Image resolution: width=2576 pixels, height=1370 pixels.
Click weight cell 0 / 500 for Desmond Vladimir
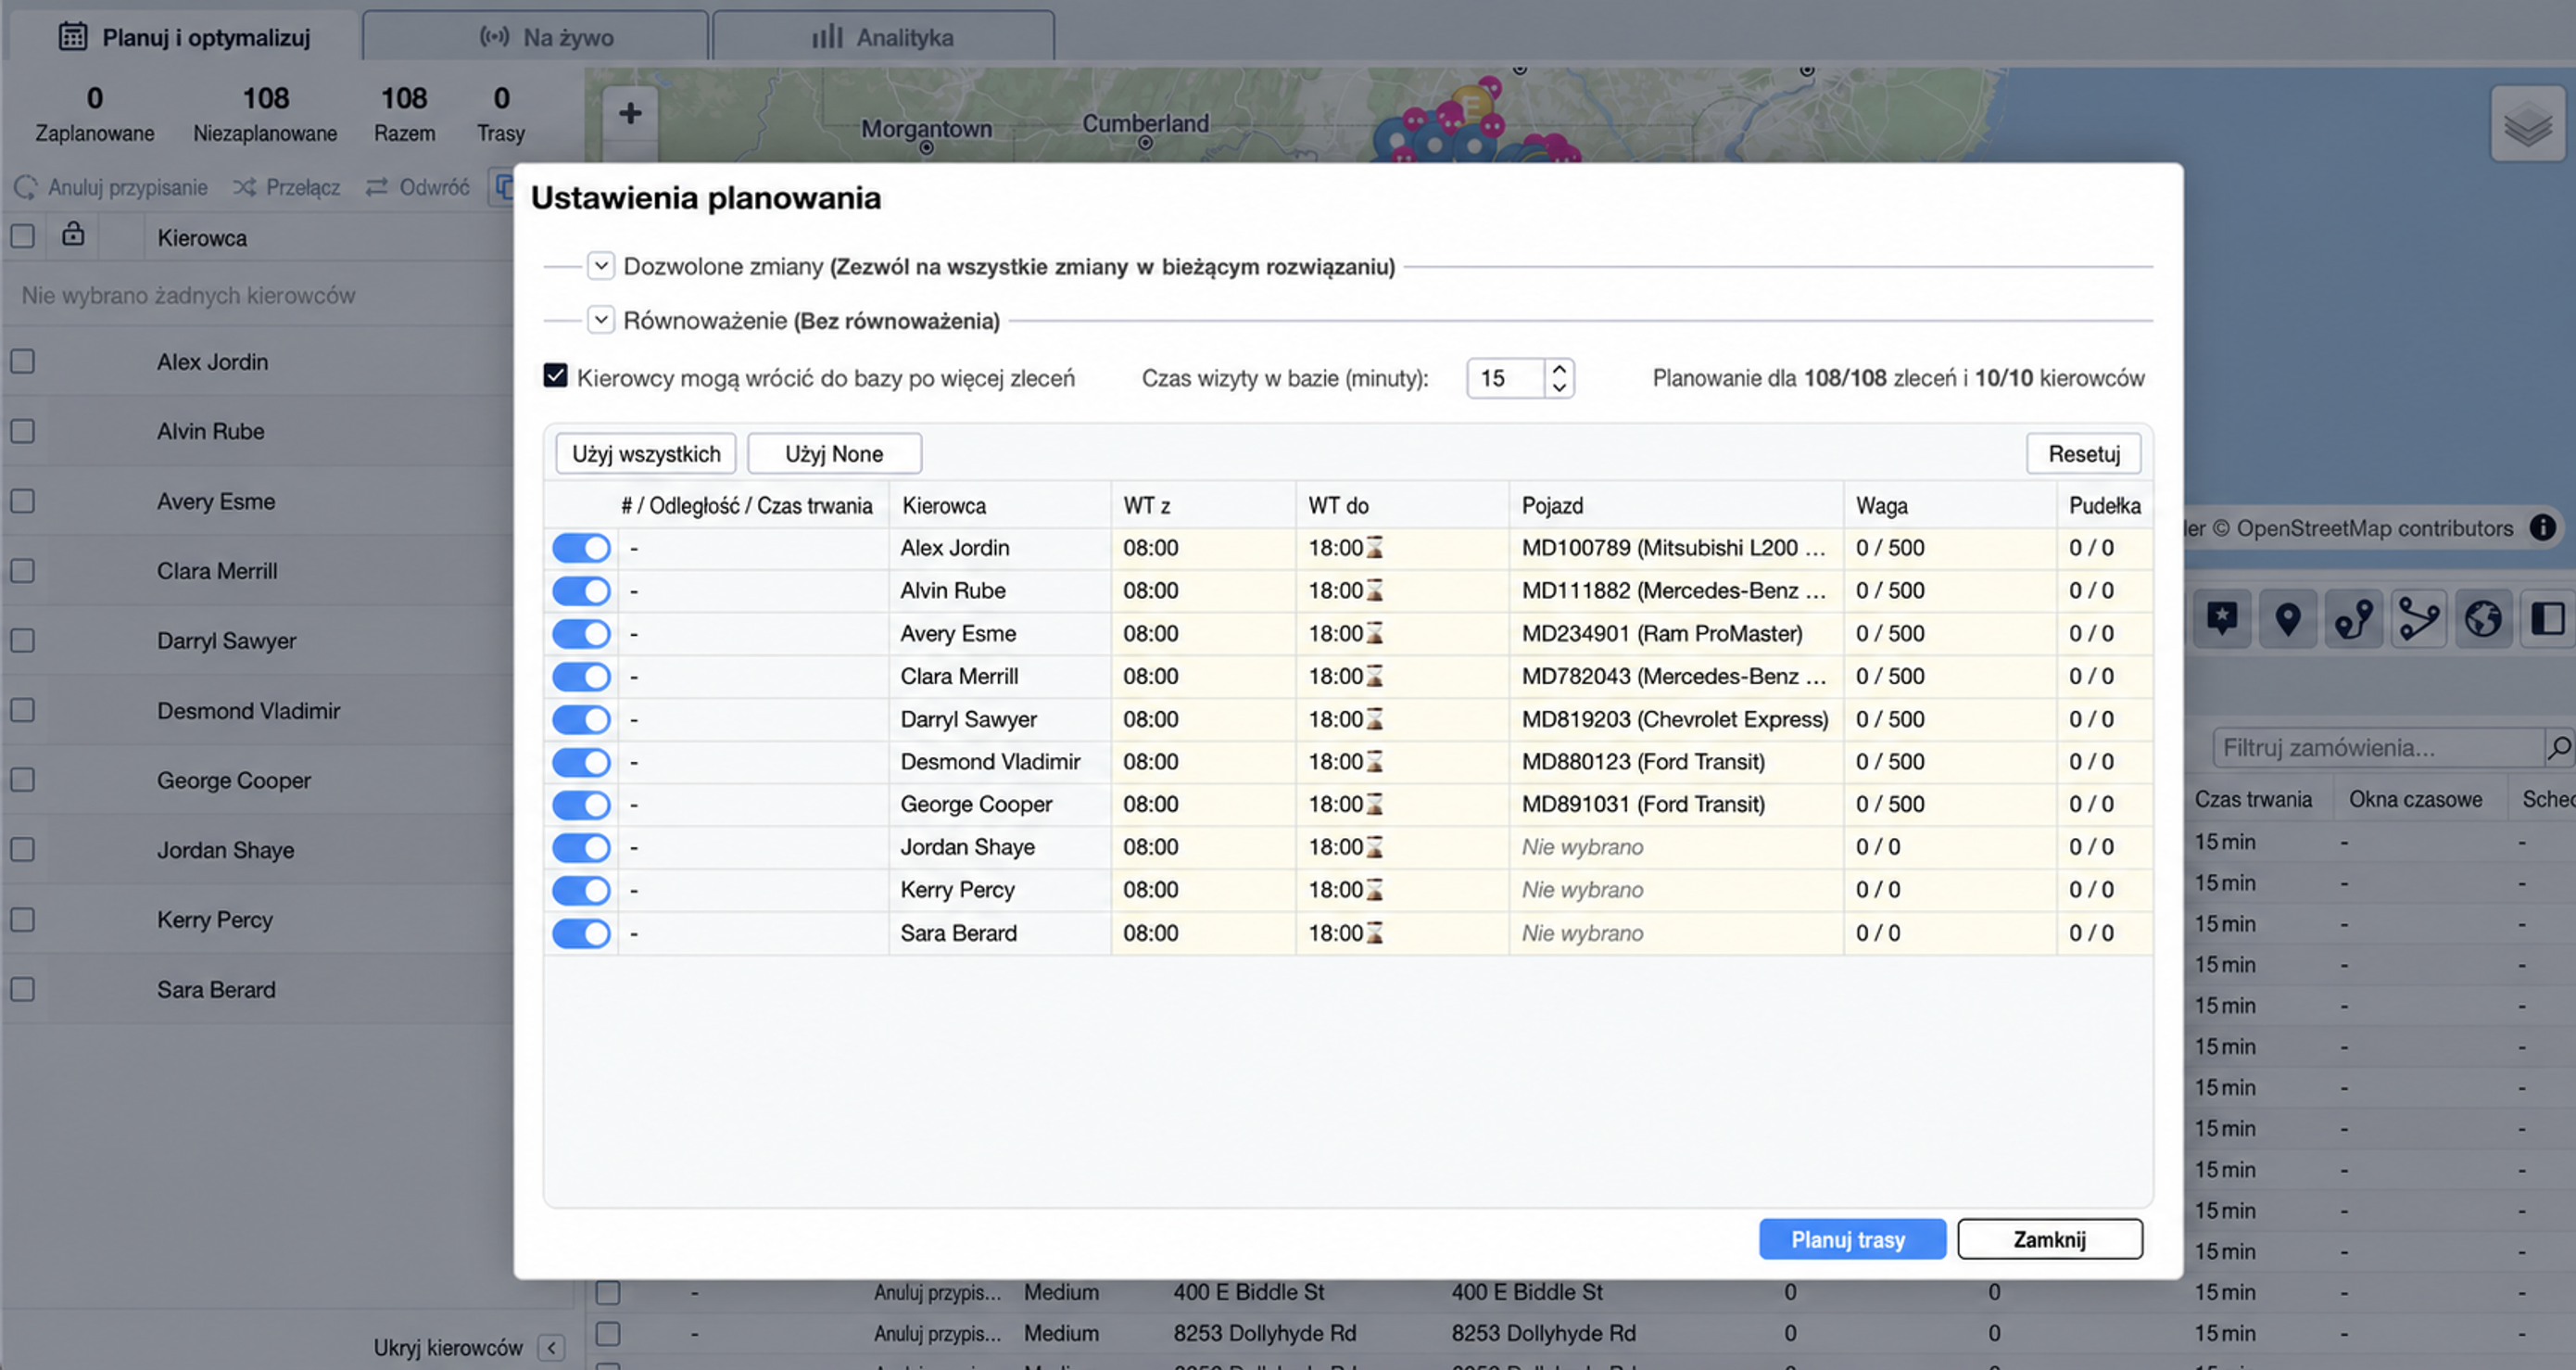(1950, 762)
